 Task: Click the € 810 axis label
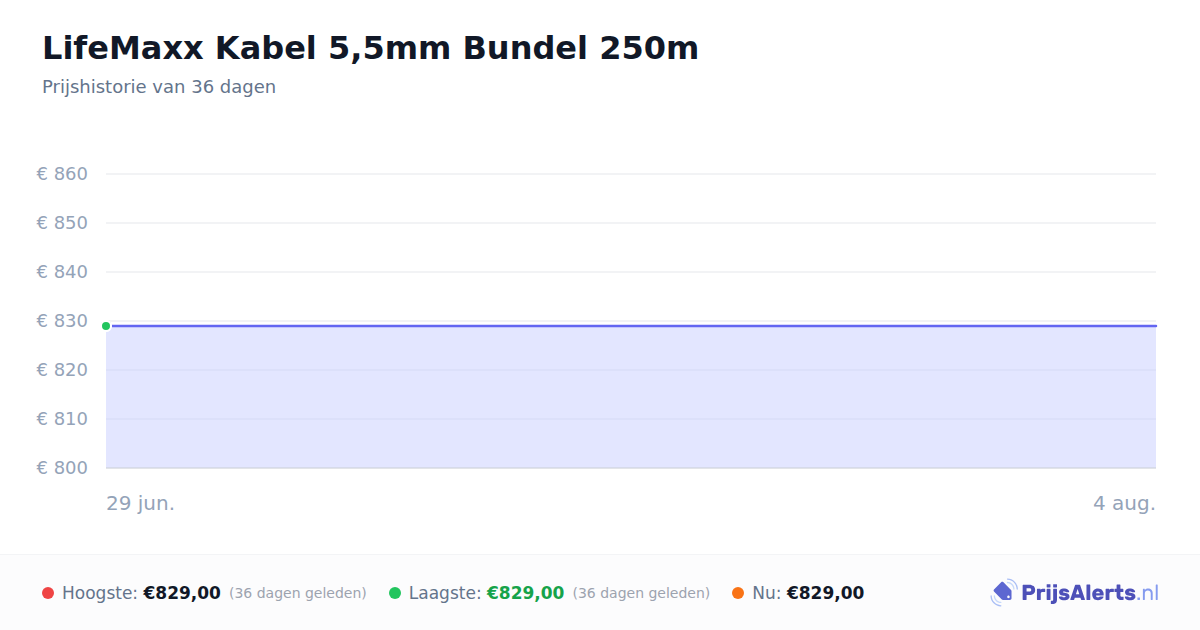point(62,419)
